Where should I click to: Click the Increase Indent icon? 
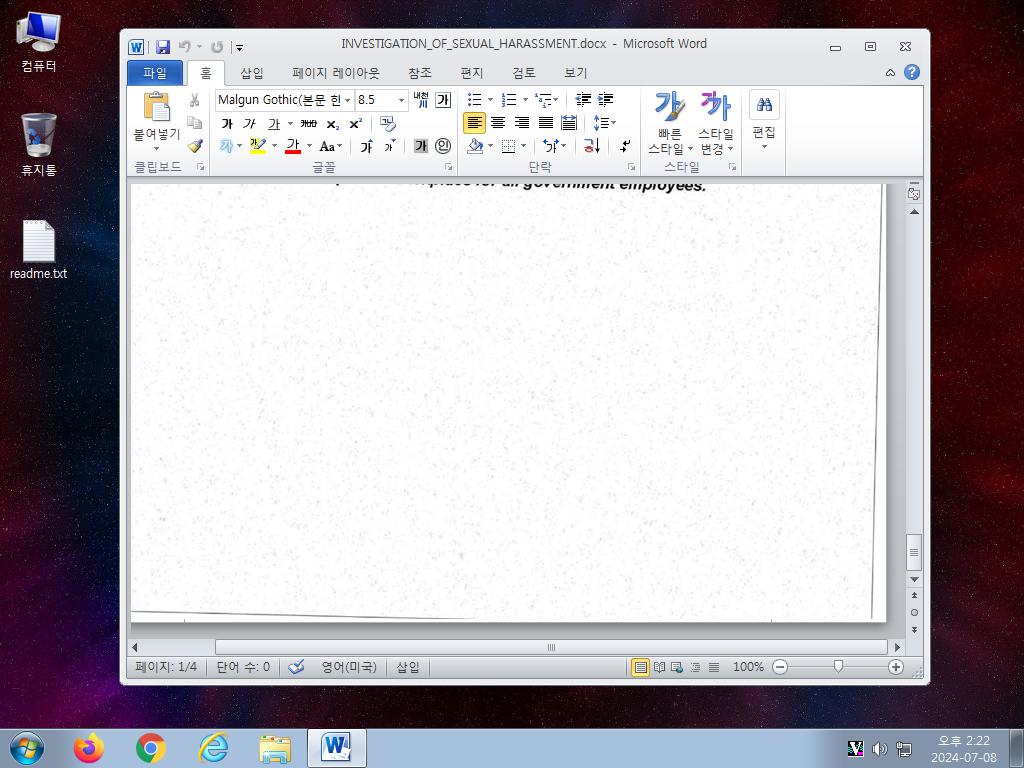pos(605,100)
